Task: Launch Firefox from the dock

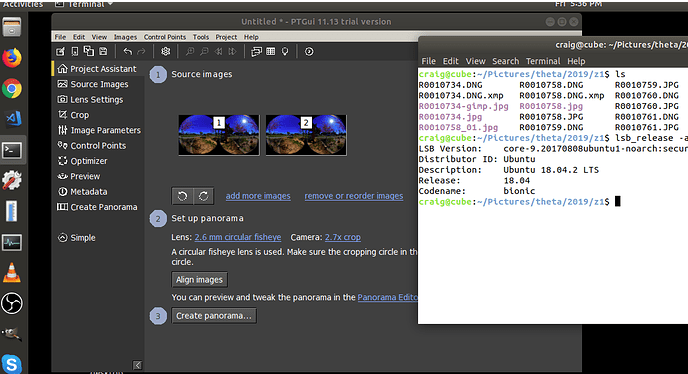Action: coord(12,58)
